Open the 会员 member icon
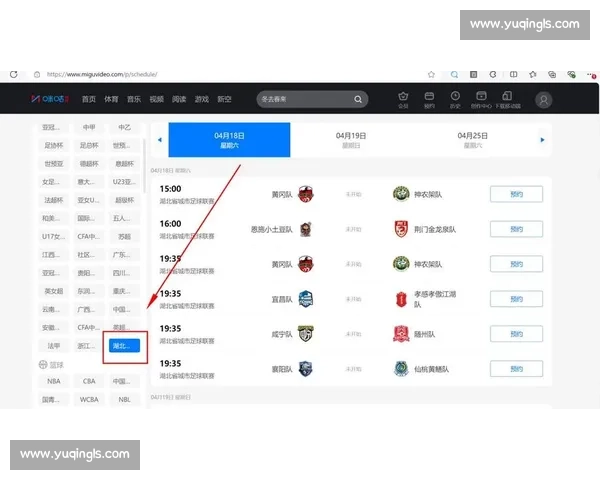Image resolution: width=600 pixels, height=480 pixels. click(403, 100)
